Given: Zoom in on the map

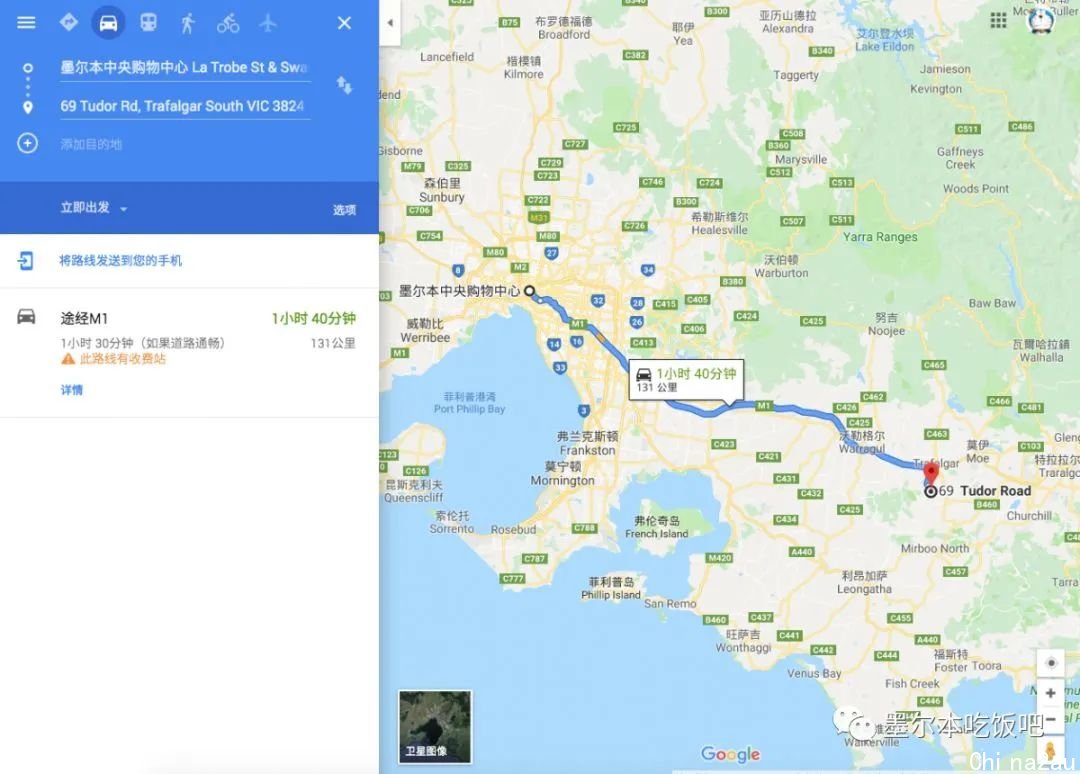Looking at the screenshot, I should [1050, 693].
